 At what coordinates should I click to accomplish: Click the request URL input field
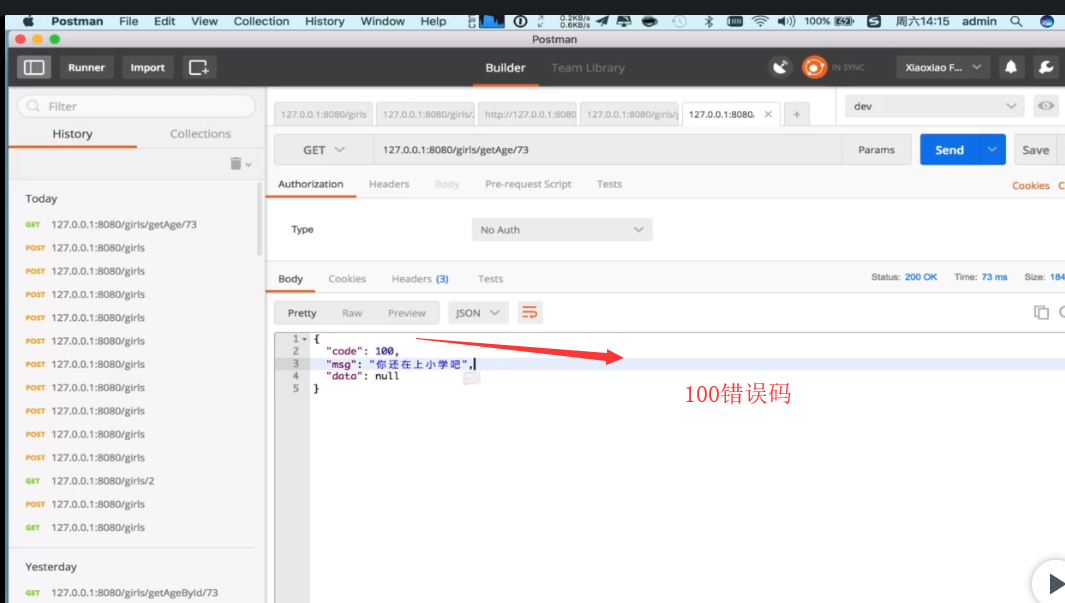(607, 149)
